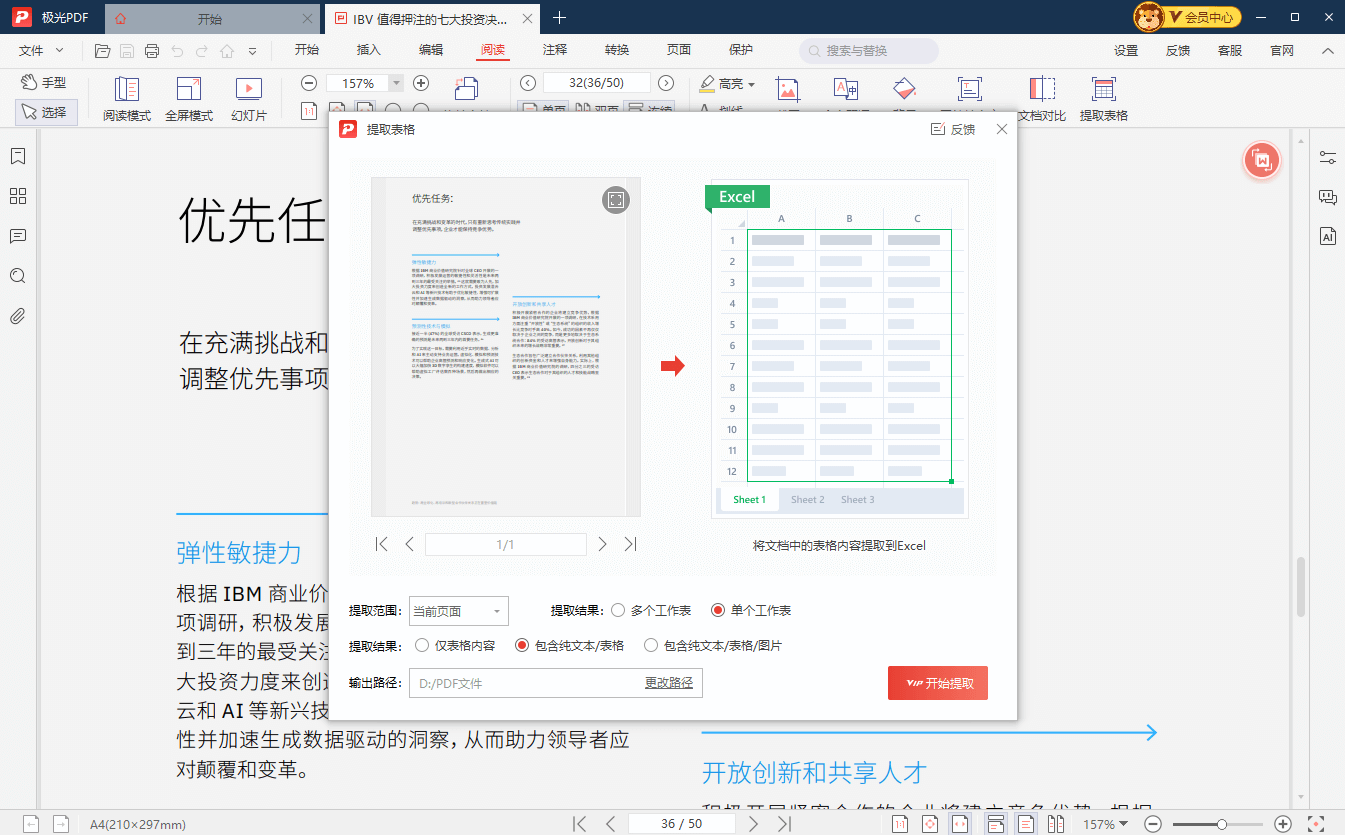The width and height of the screenshot is (1345, 835).
Task: Open the 文档对比 document compare tool
Action: tap(1042, 96)
